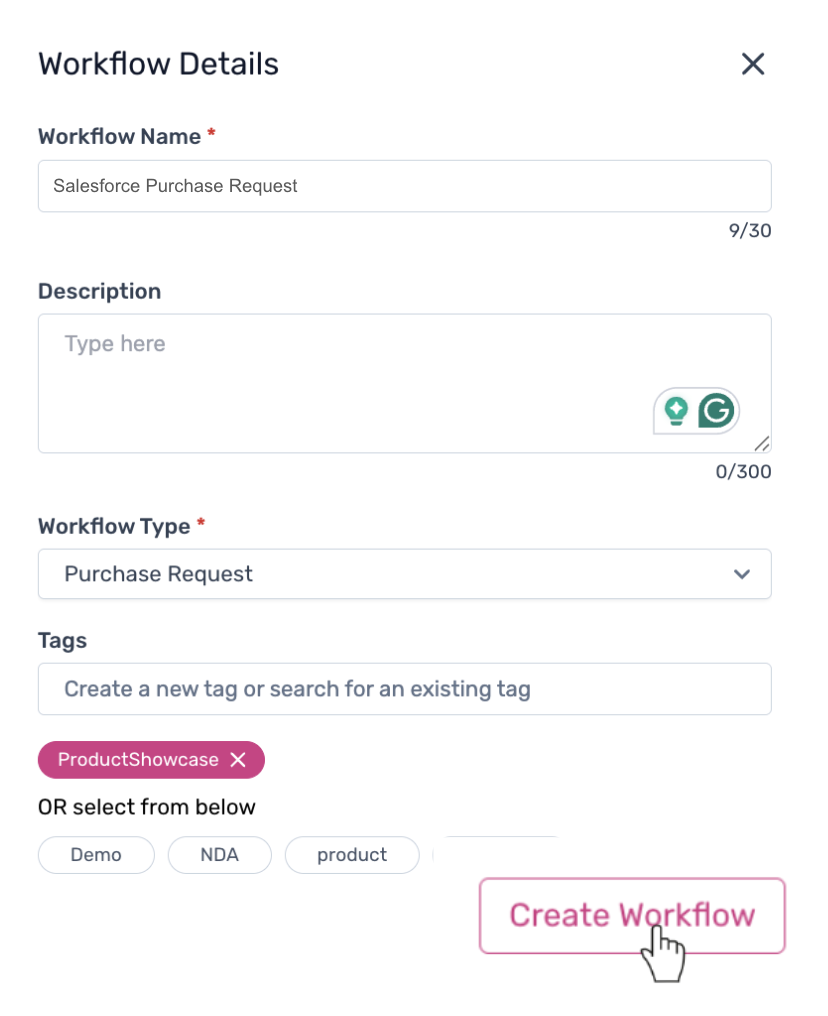Select the product tag chip
828x1016 pixels.
(x=352, y=855)
